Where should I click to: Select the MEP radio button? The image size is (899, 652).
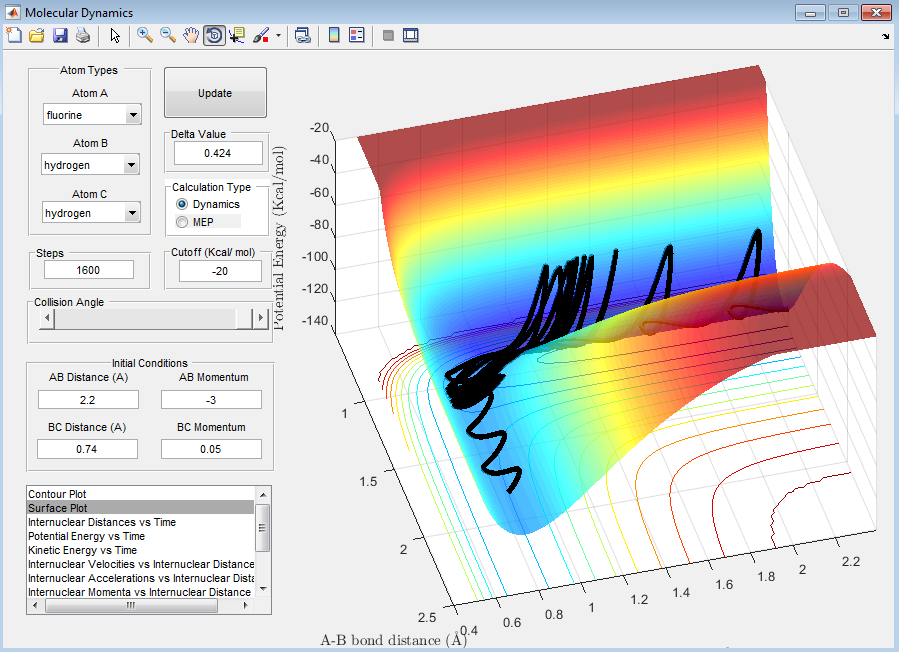coord(182,221)
